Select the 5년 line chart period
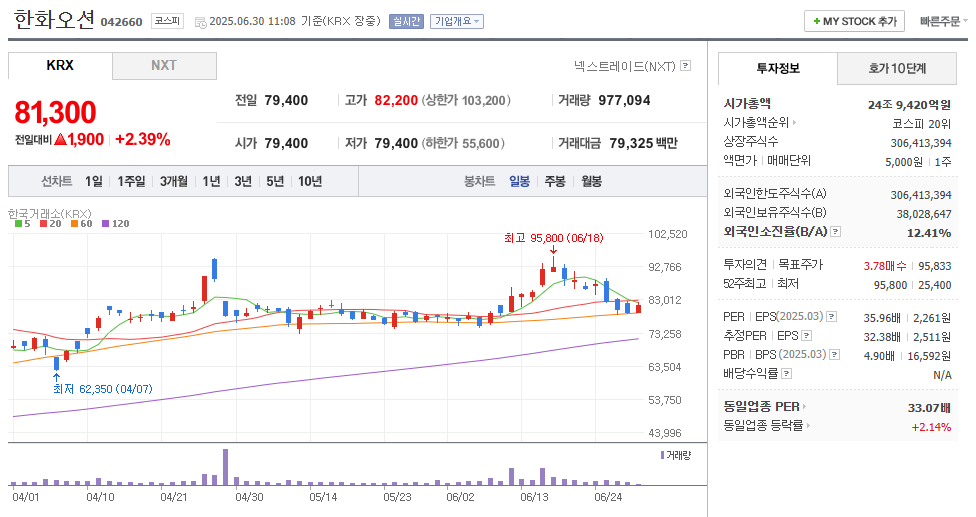 (x=275, y=181)
